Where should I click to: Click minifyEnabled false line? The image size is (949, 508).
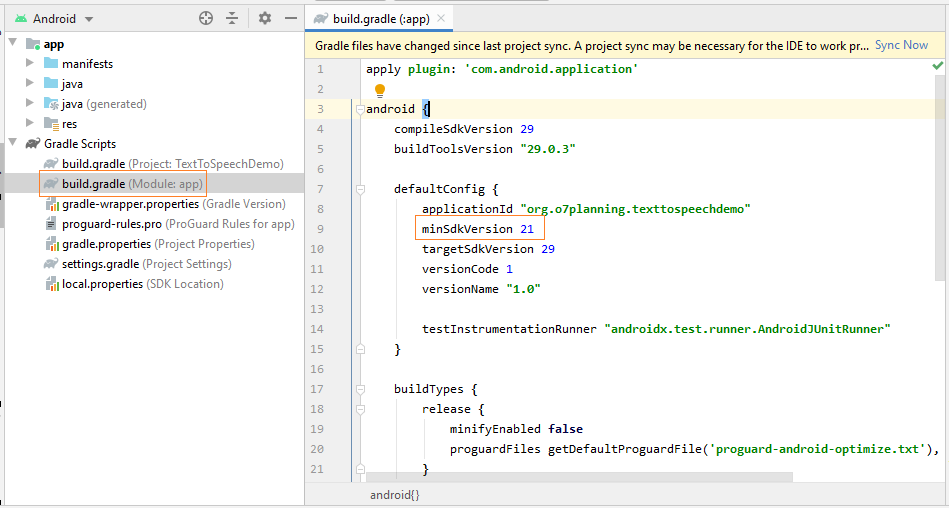click(x=516, y=429)
